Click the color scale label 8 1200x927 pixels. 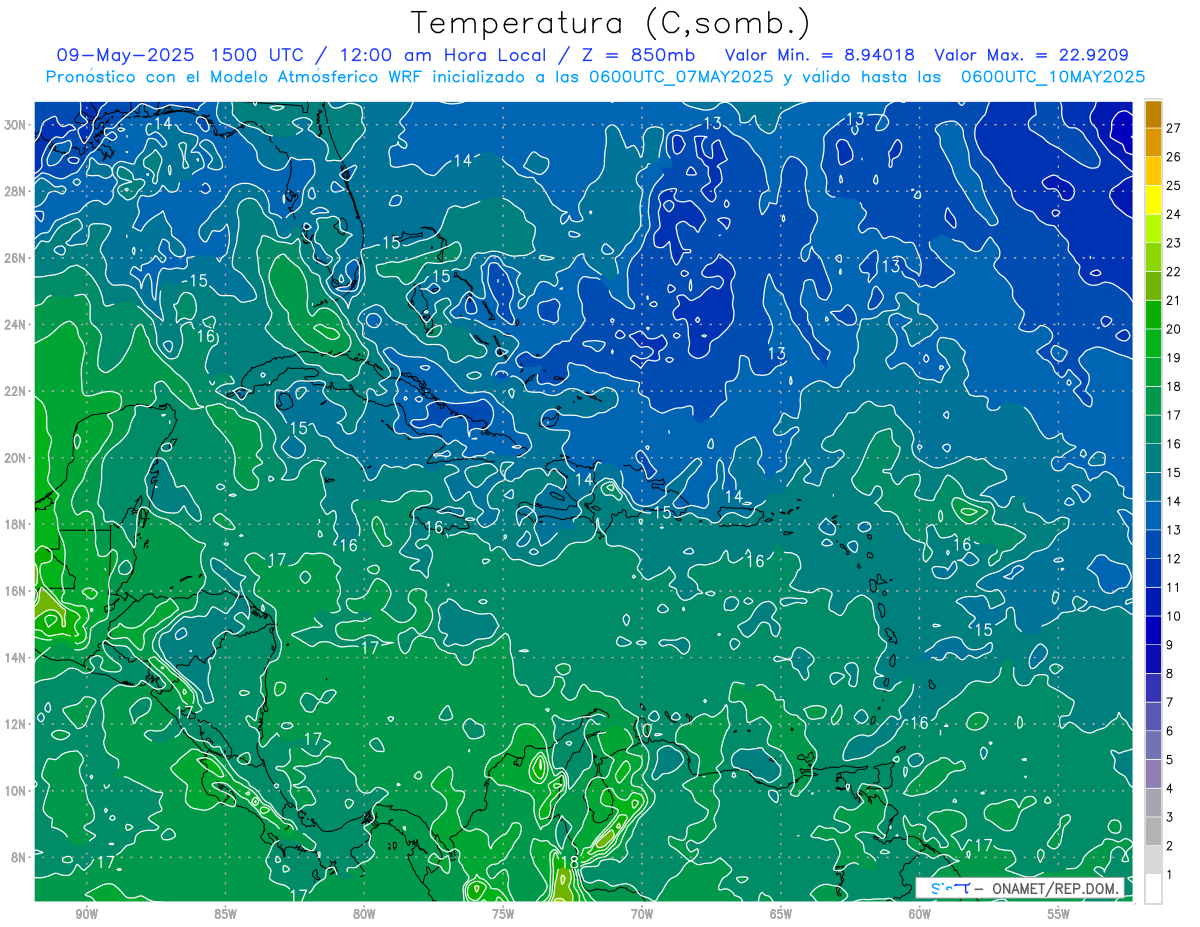point(1170,673)
